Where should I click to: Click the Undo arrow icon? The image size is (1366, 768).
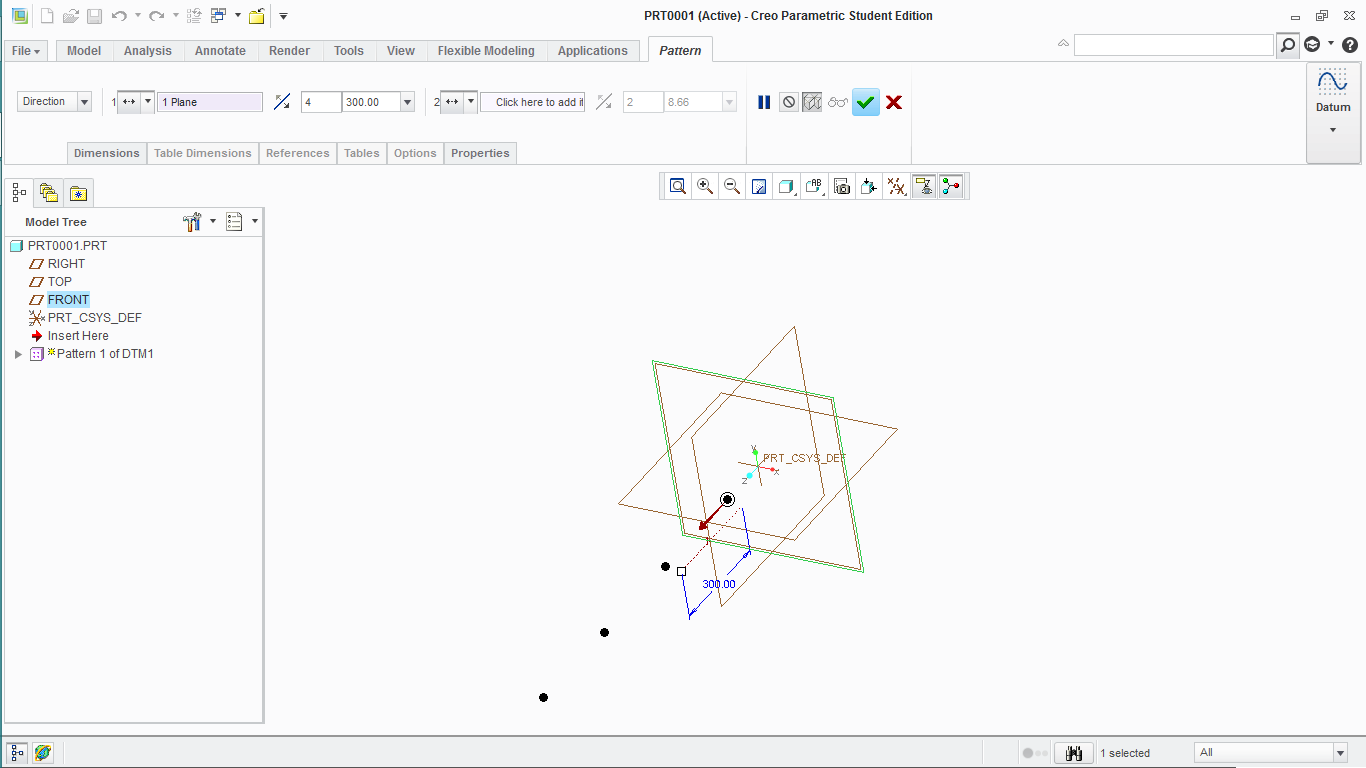(x=119, y=16)
